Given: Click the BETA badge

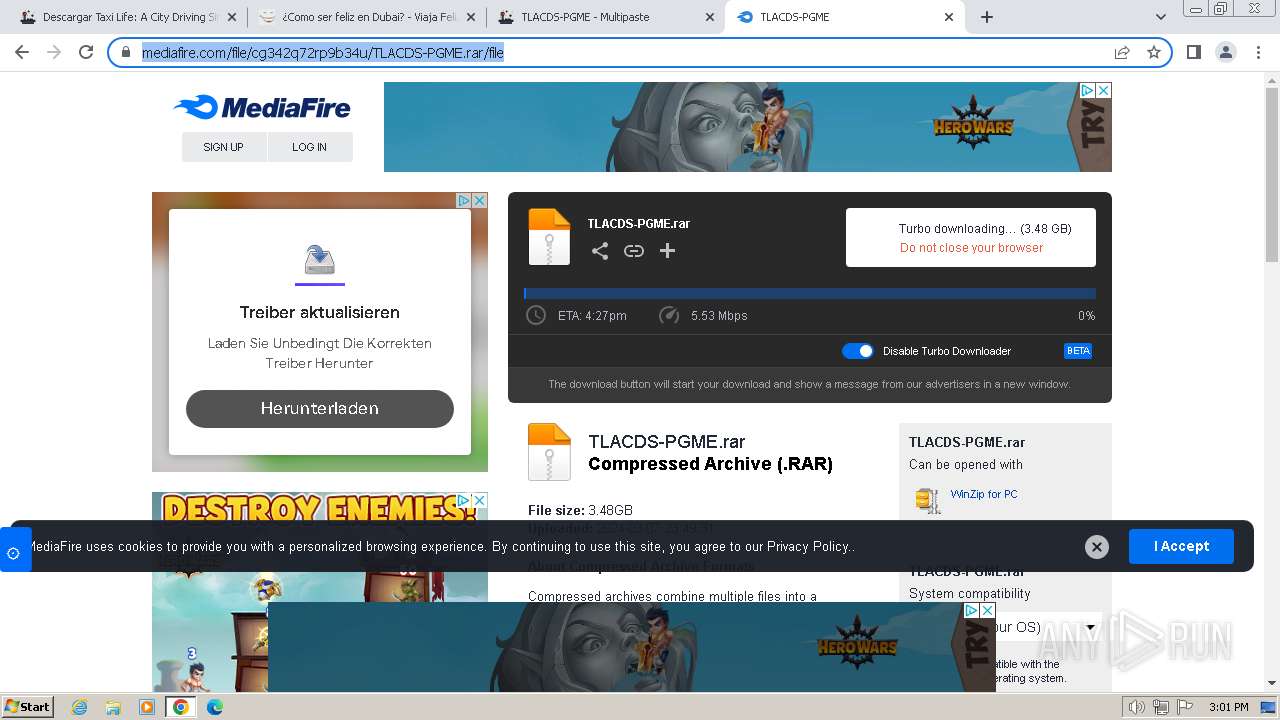Looking at the screenshot, I should click(1078, 351).
